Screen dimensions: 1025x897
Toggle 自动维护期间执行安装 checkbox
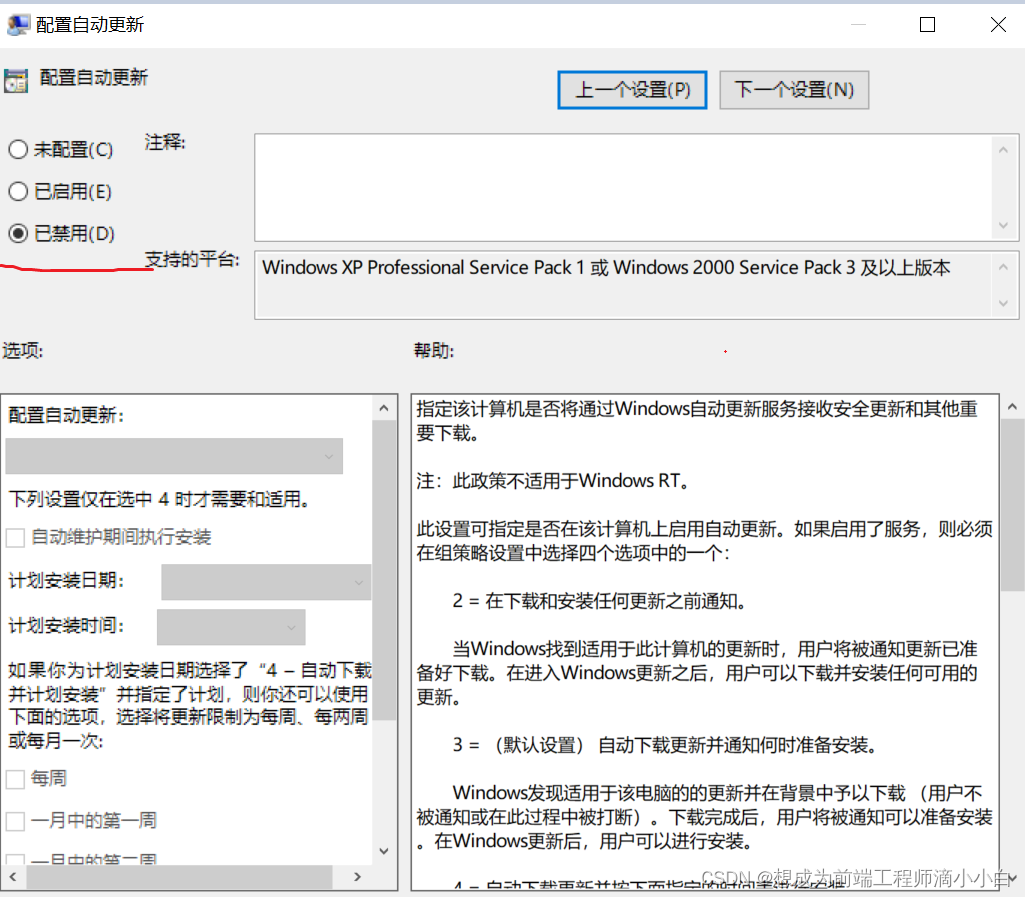tap(15, 538)
